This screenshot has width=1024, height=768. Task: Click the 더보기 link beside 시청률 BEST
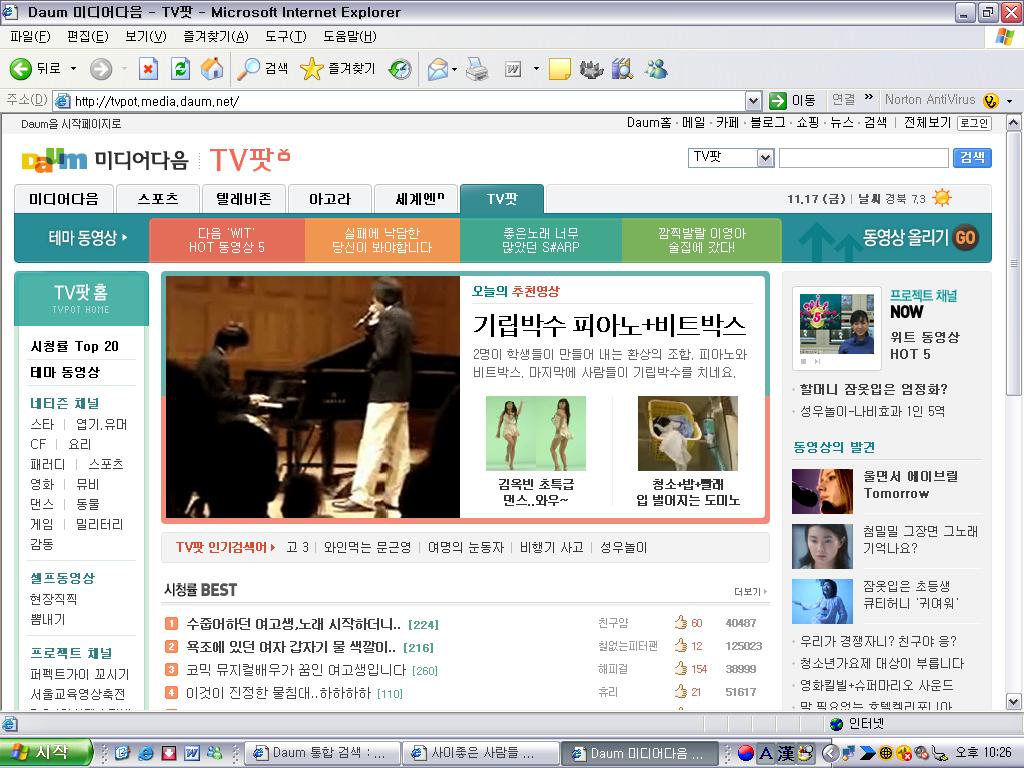pyautogui.click(x=750, y=592)
